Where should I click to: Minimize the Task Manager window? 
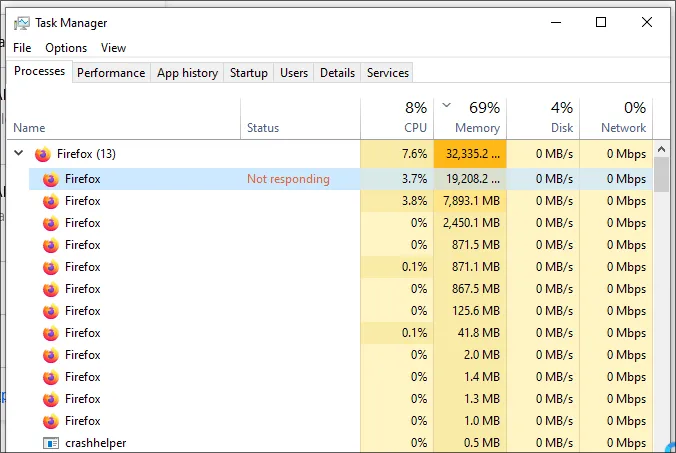(x=556, y=22)
